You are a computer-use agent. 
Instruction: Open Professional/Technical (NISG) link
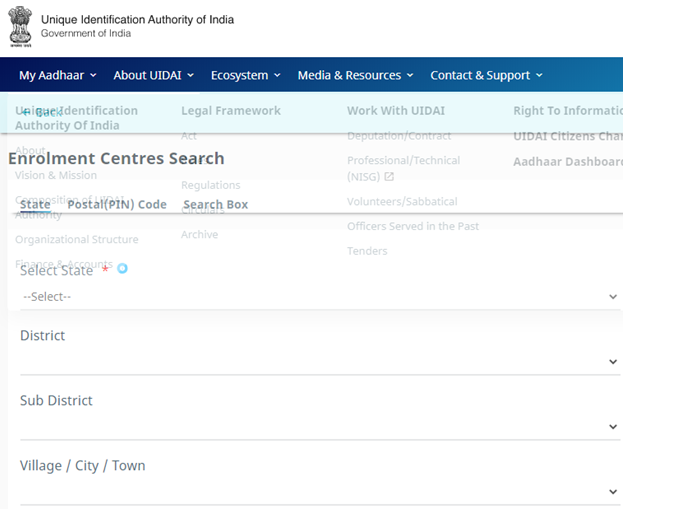point(403,168)
